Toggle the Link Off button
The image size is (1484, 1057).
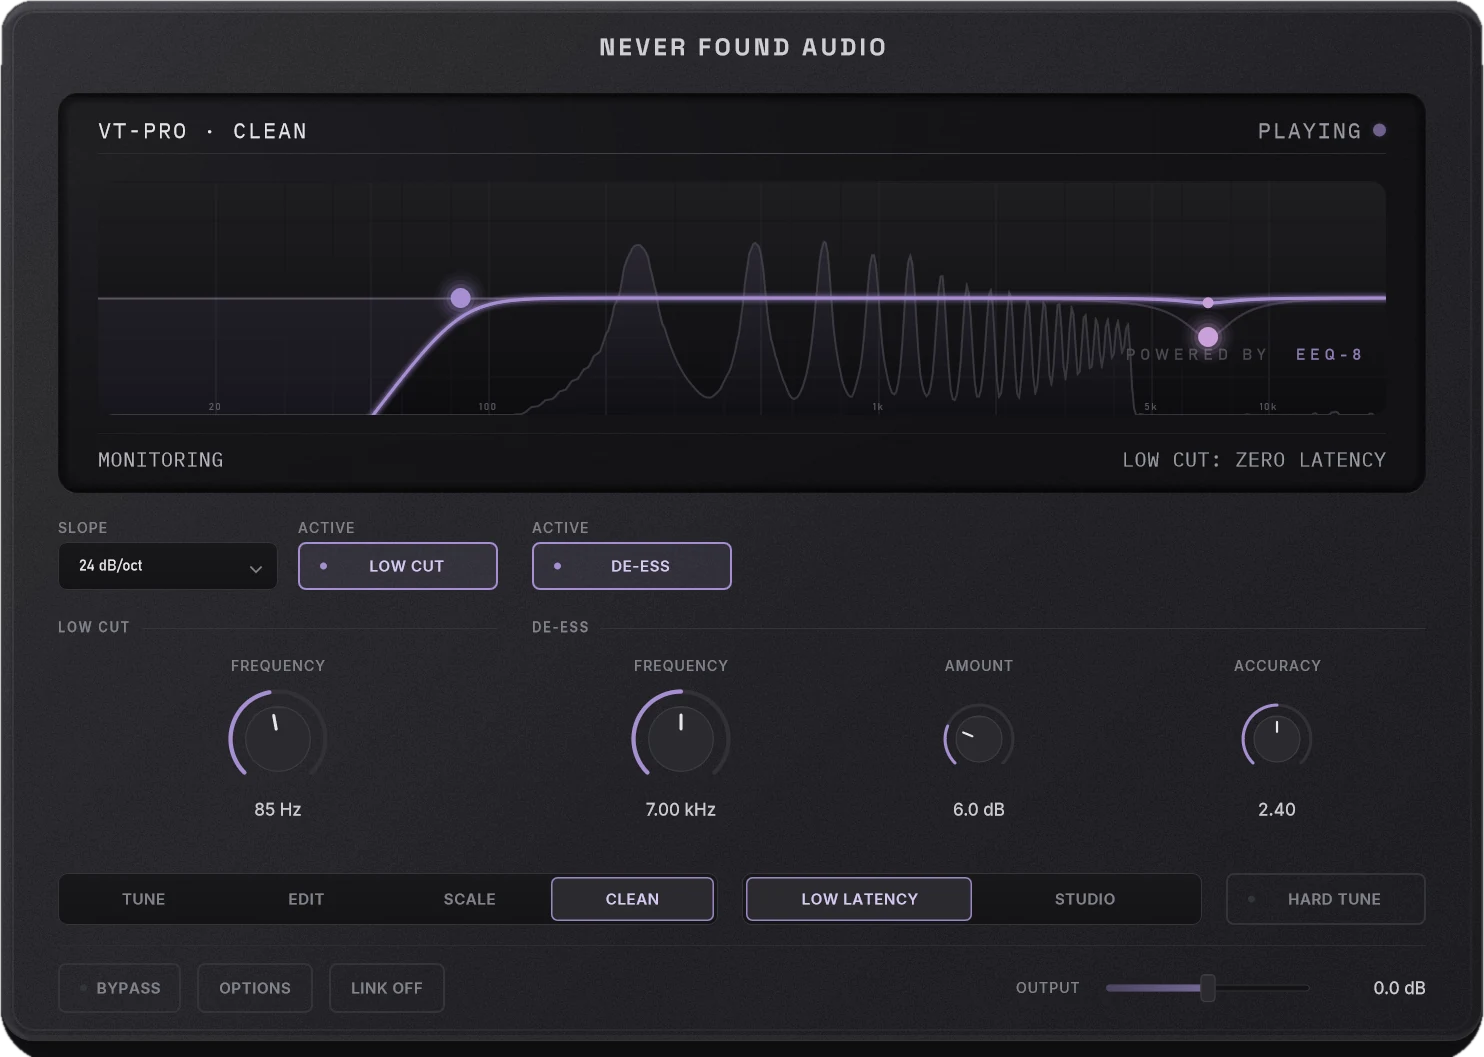(387, 988)
